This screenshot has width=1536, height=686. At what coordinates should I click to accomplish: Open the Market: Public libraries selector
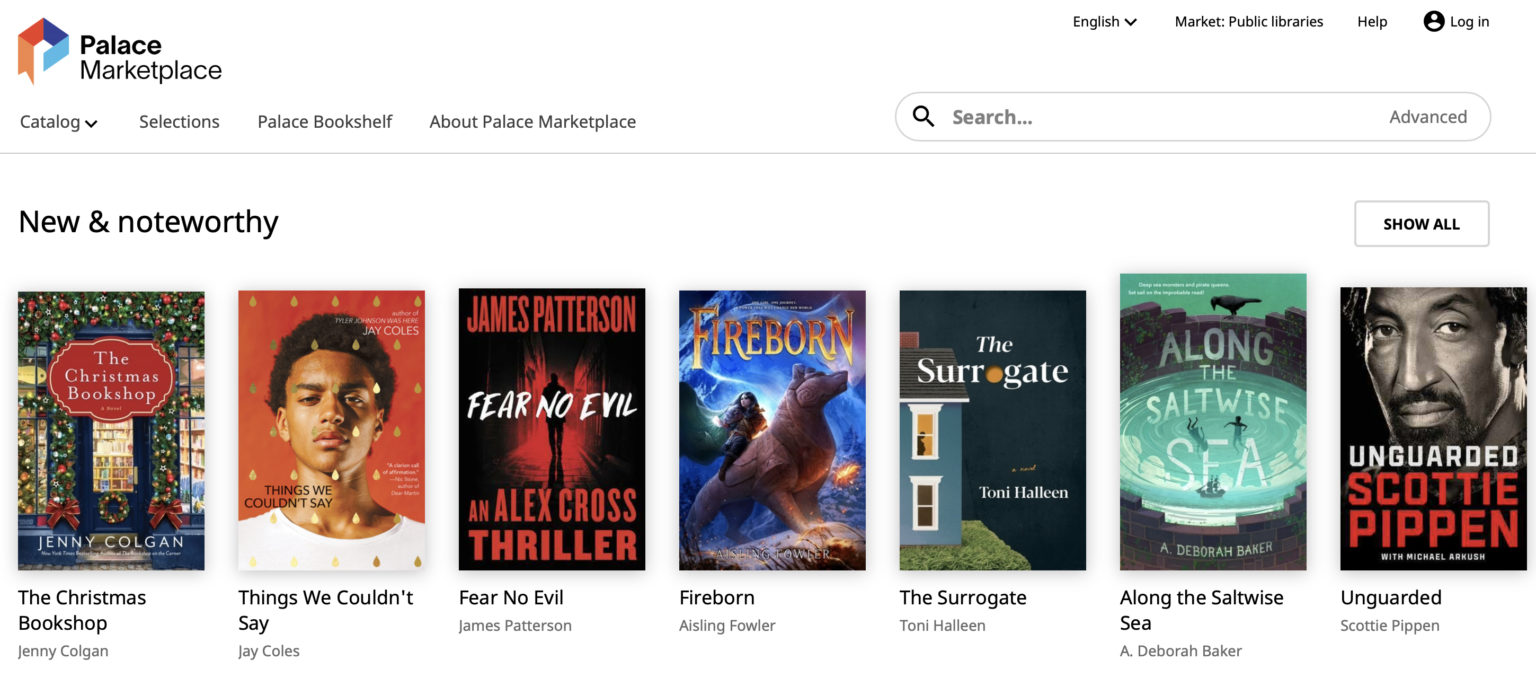pyautogui.click(x=1248, y=22)
